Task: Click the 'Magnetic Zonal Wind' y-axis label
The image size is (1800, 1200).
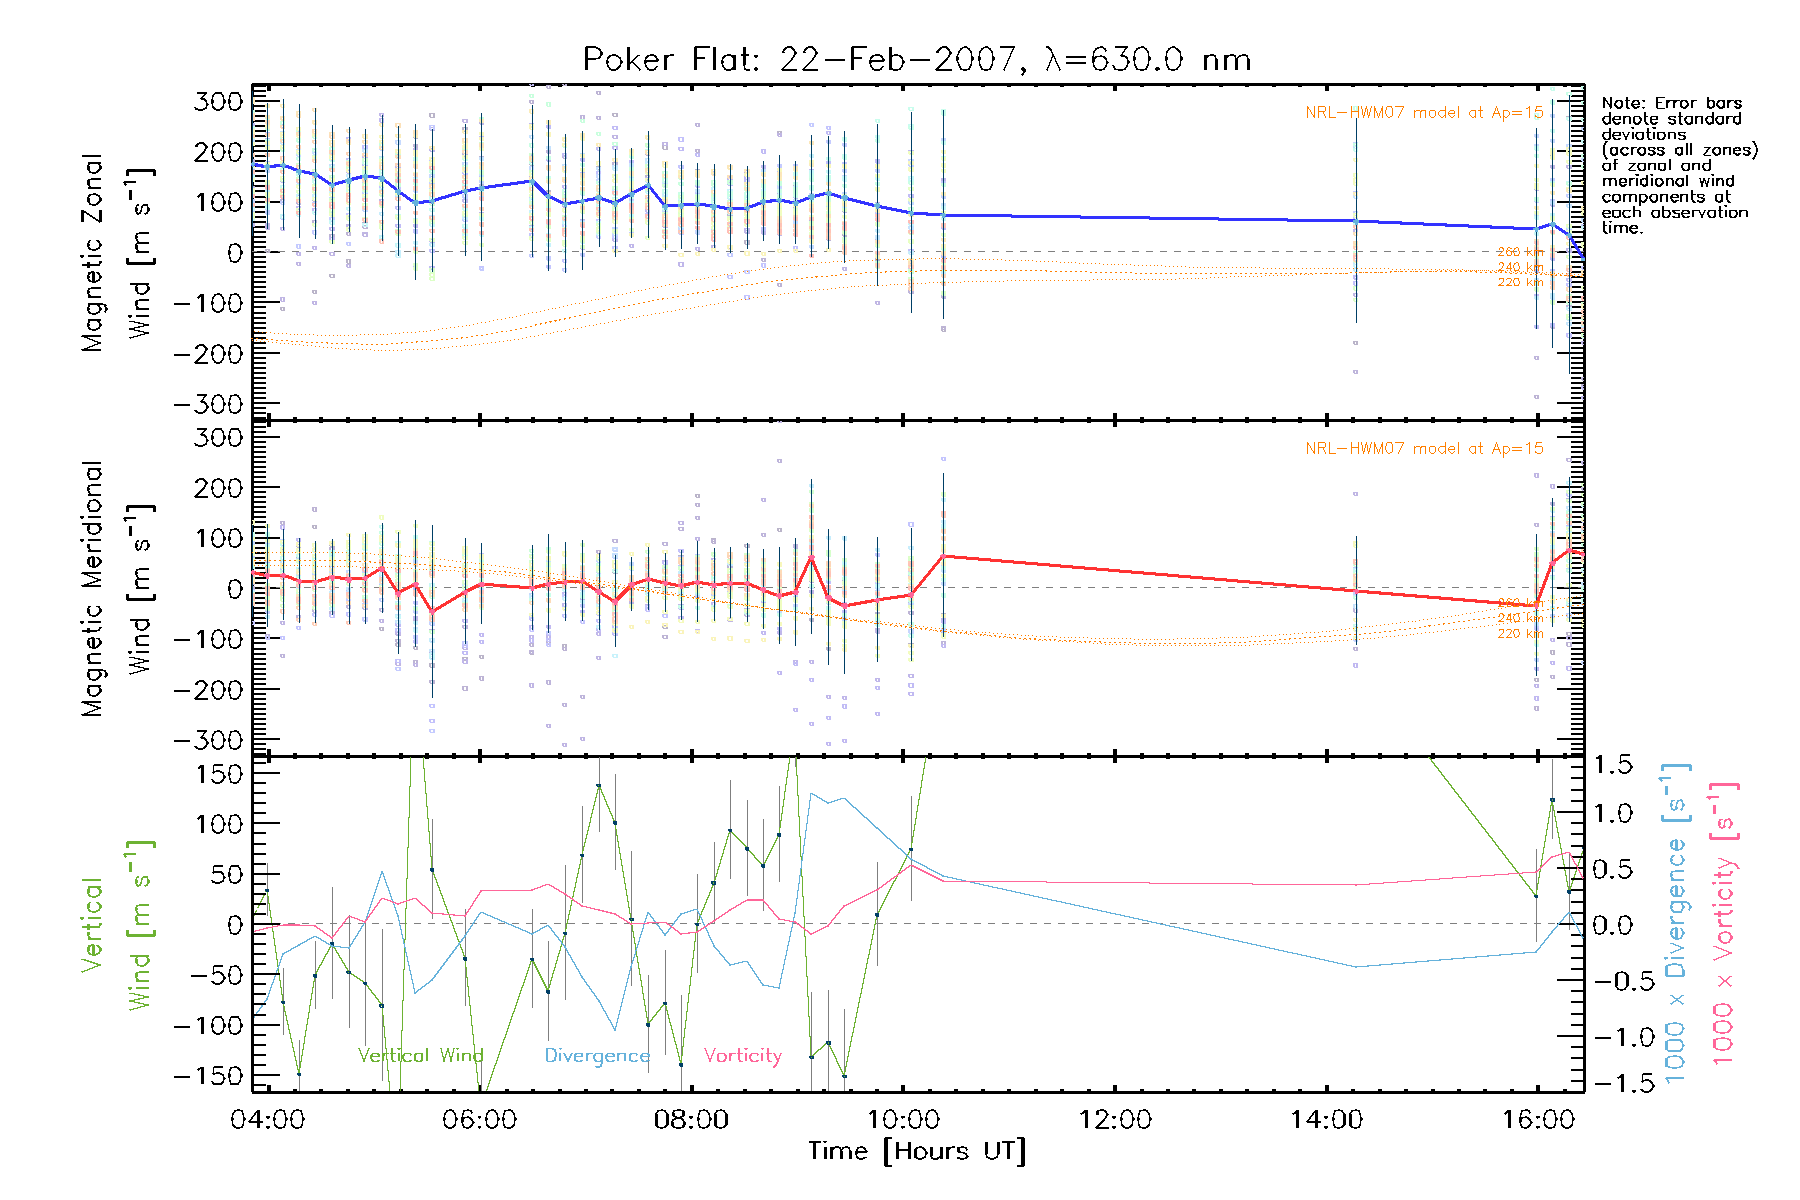Action: click(x=116, y=253)
